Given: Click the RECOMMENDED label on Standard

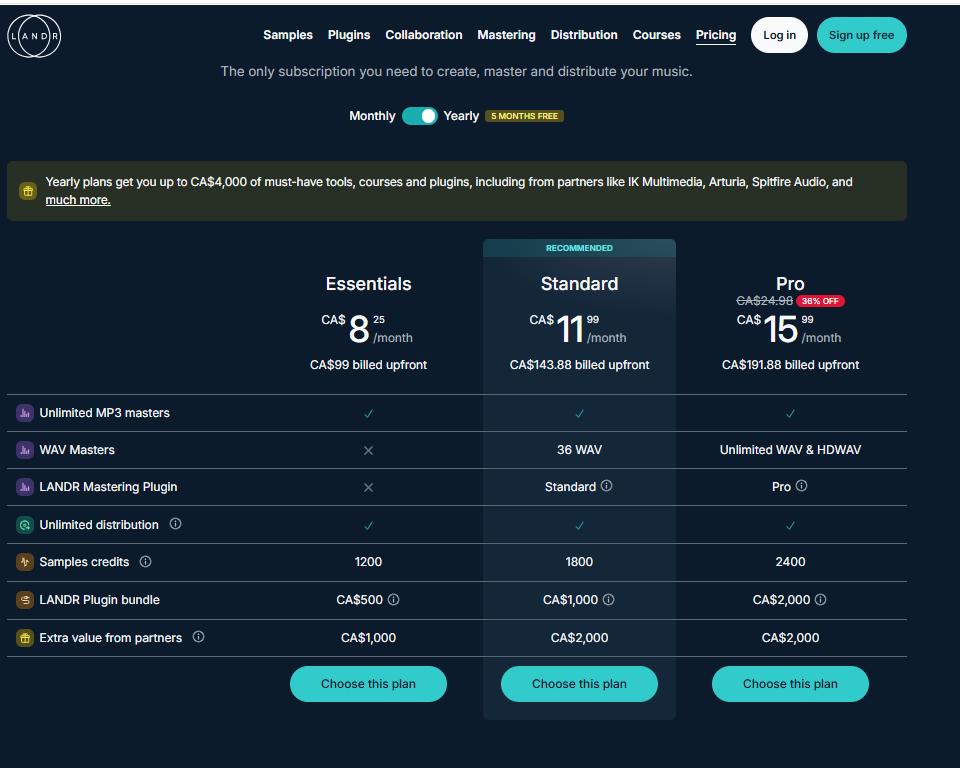Looking at the screenshot, I should coord(579,248).
